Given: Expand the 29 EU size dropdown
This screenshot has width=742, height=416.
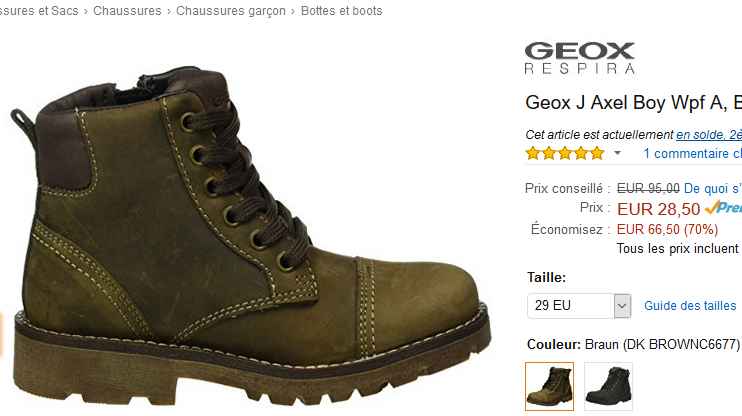Looking at the screenshot, I should [579, 306].
